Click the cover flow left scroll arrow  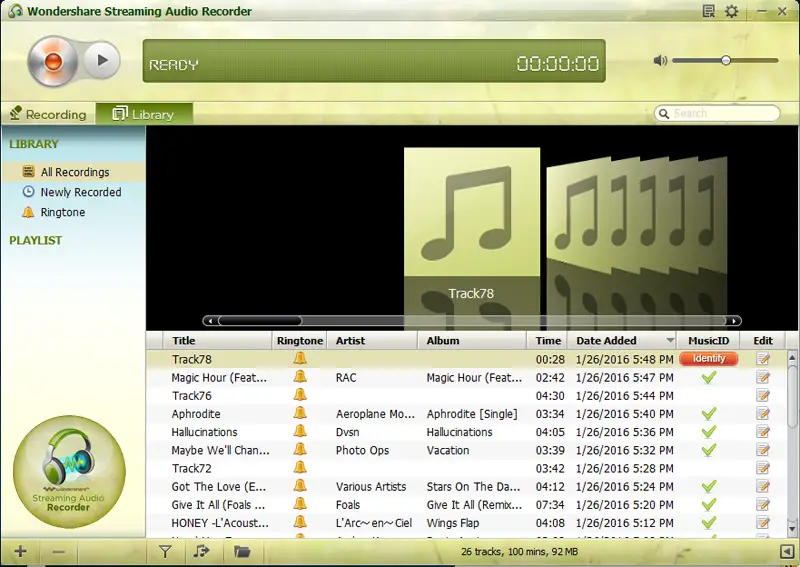pyautogui.click(x=211, y=321)
